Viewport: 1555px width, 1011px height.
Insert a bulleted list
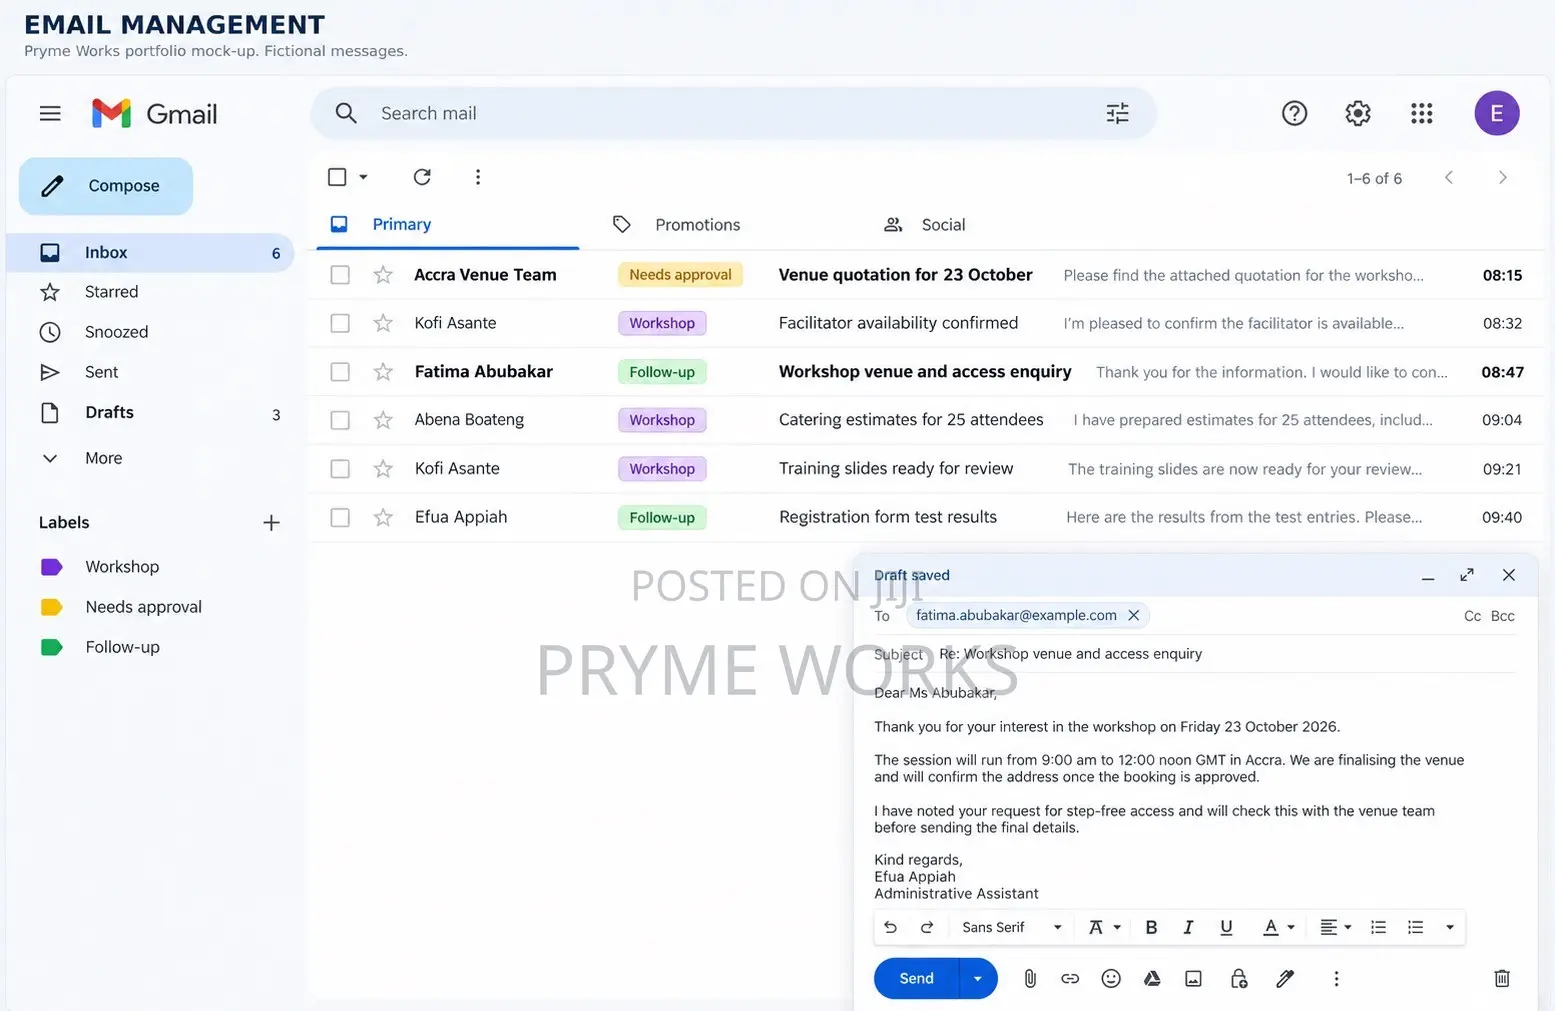click(1415, 927)
